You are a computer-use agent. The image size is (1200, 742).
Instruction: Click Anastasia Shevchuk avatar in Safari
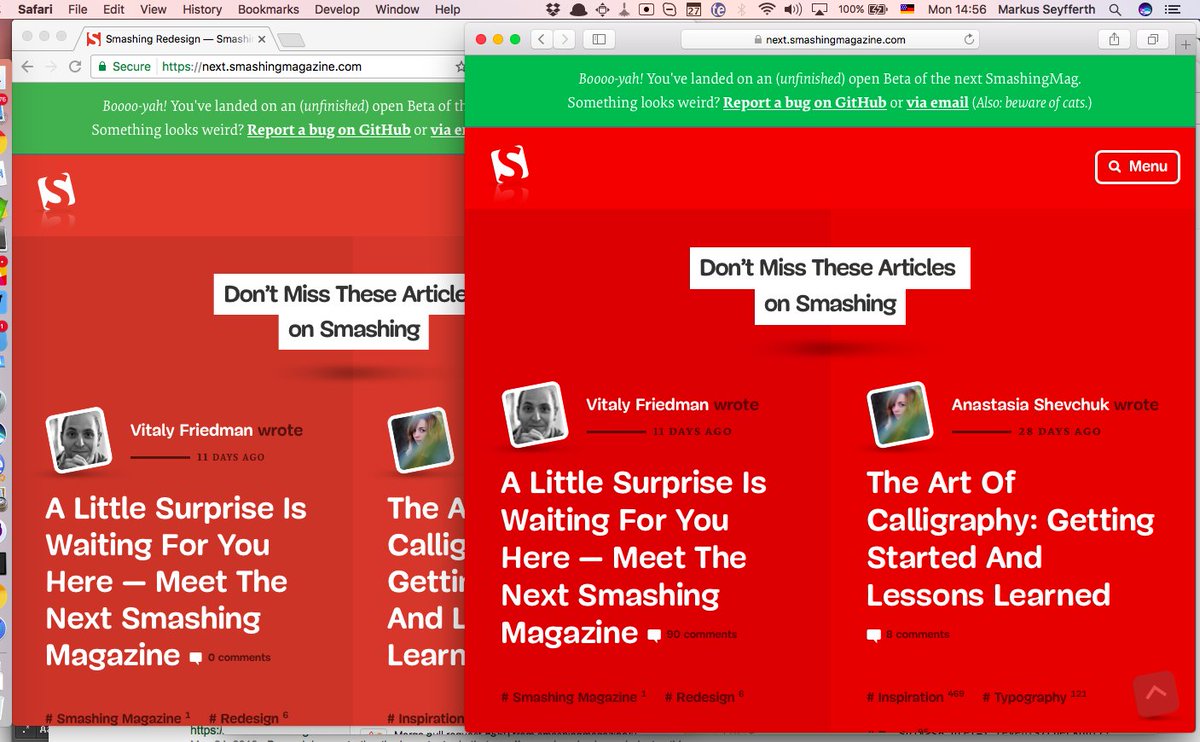click(900, 415)
